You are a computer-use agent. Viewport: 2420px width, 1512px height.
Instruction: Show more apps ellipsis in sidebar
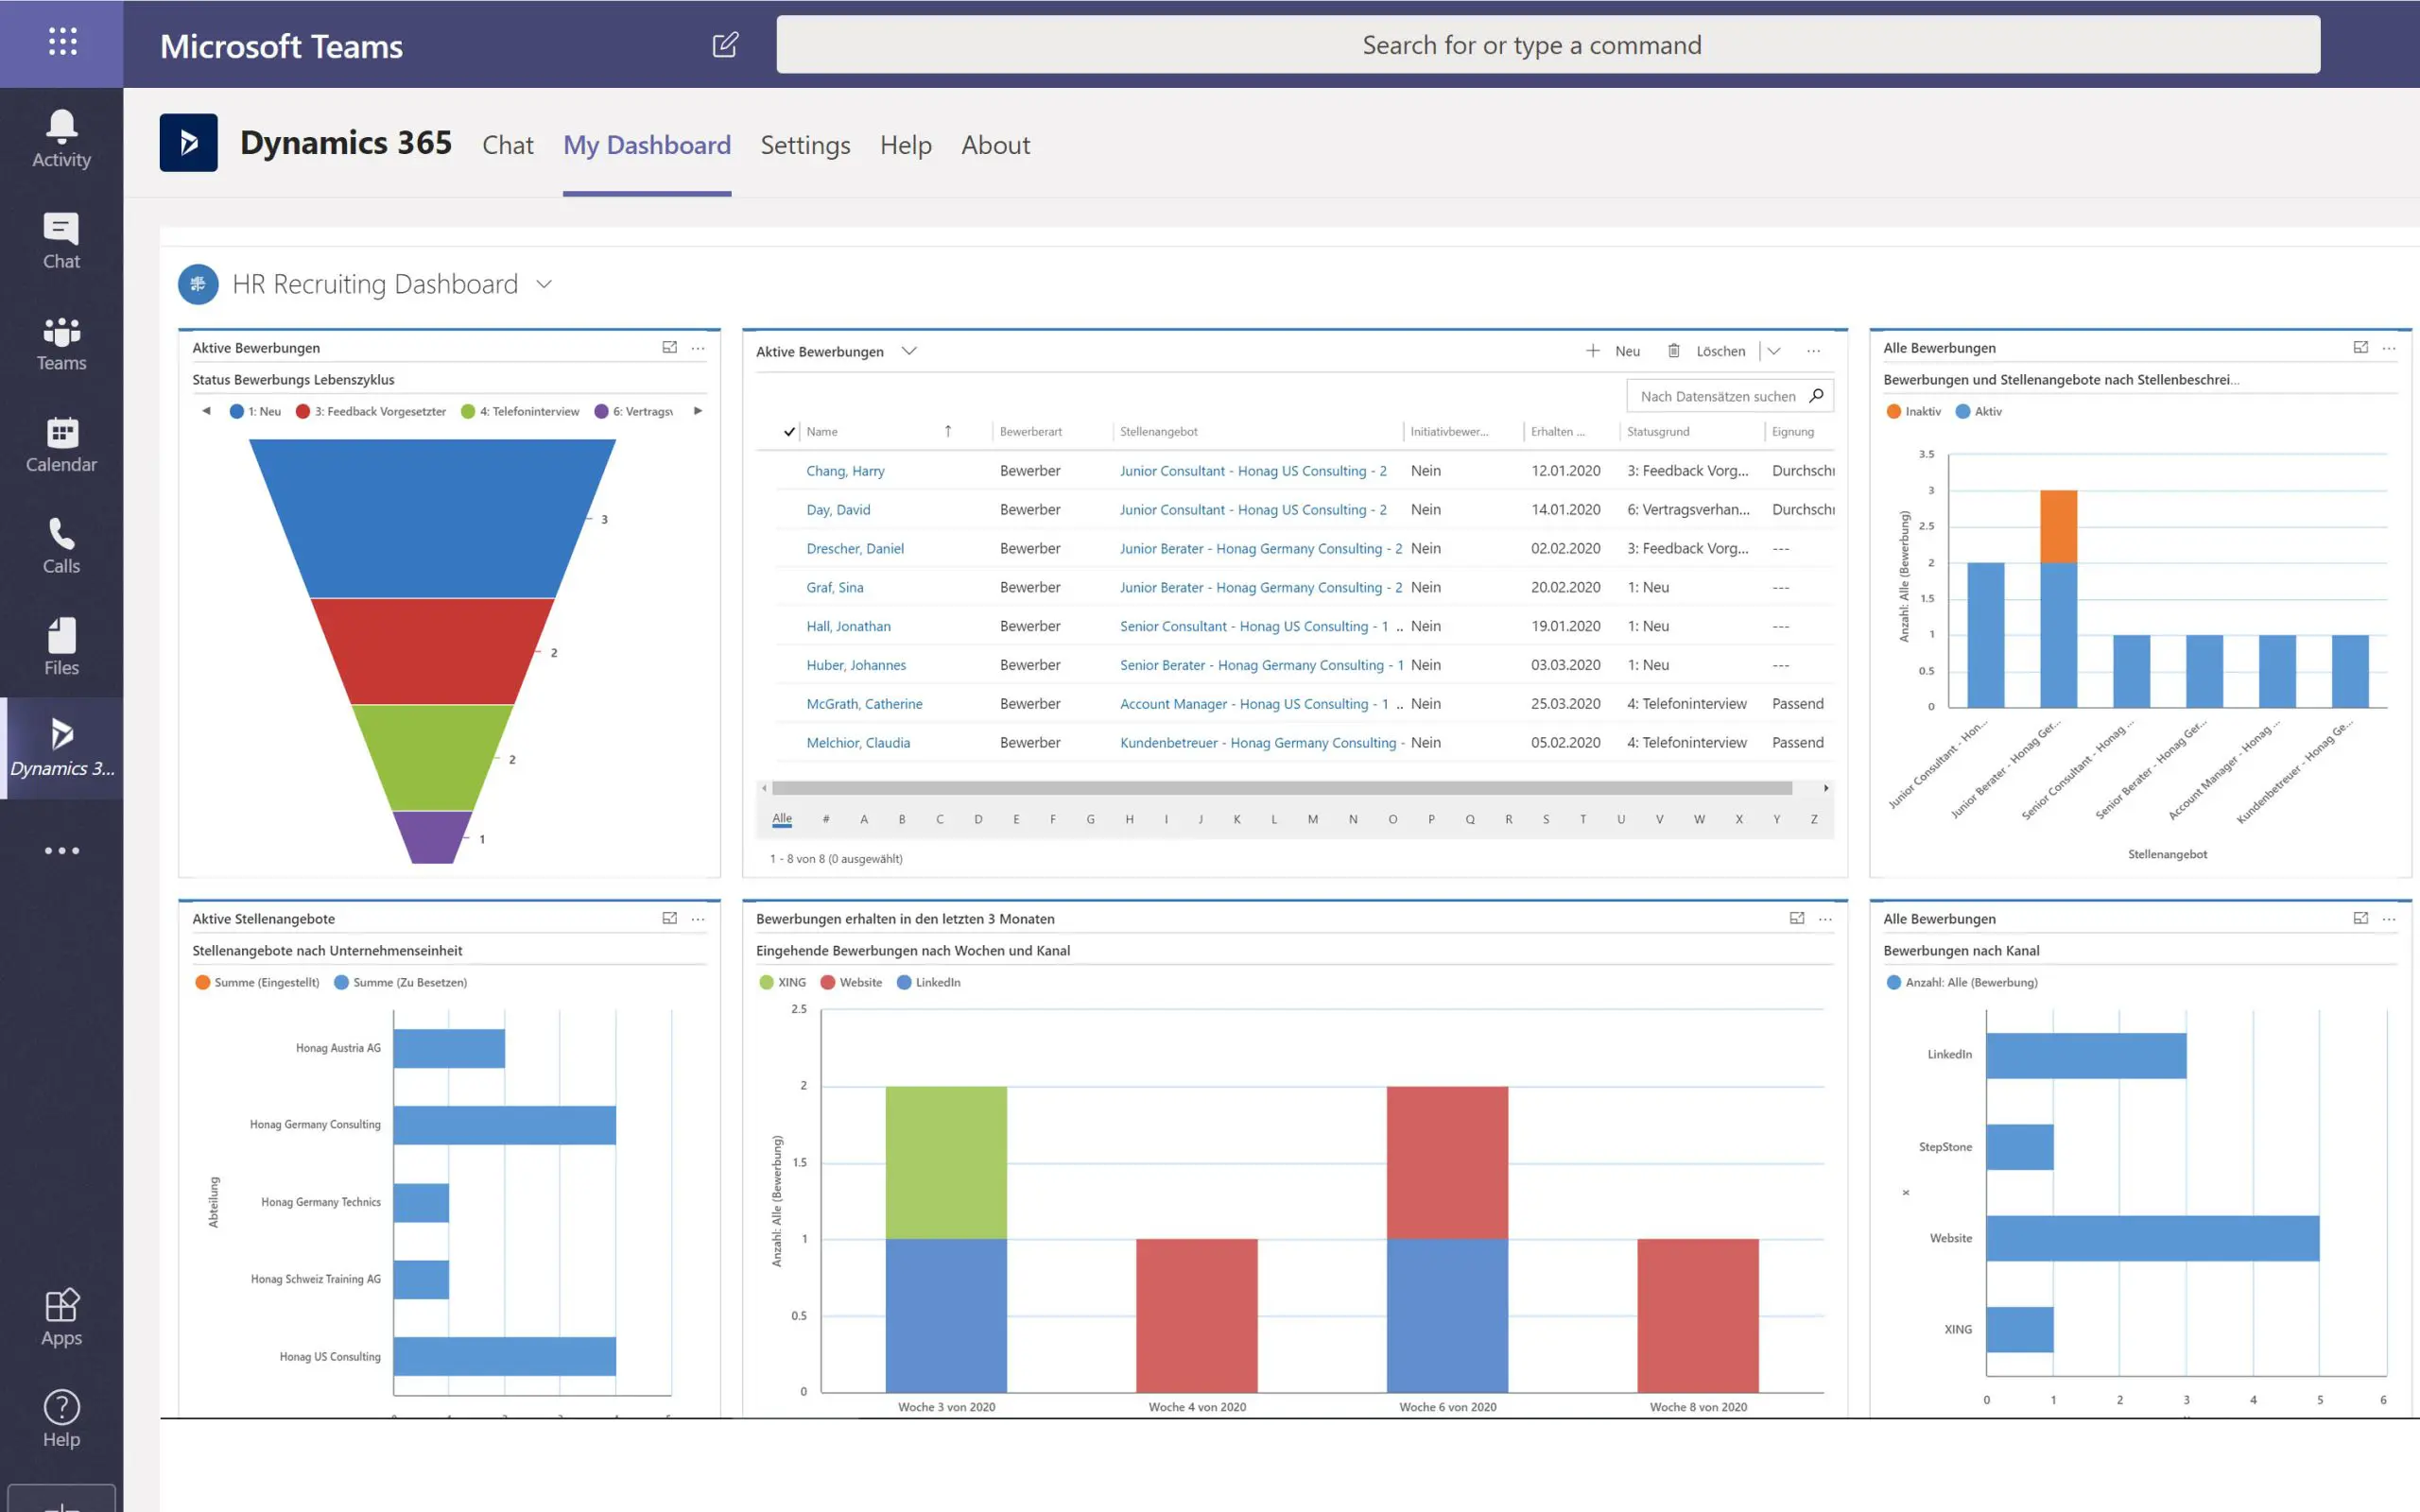61,851
